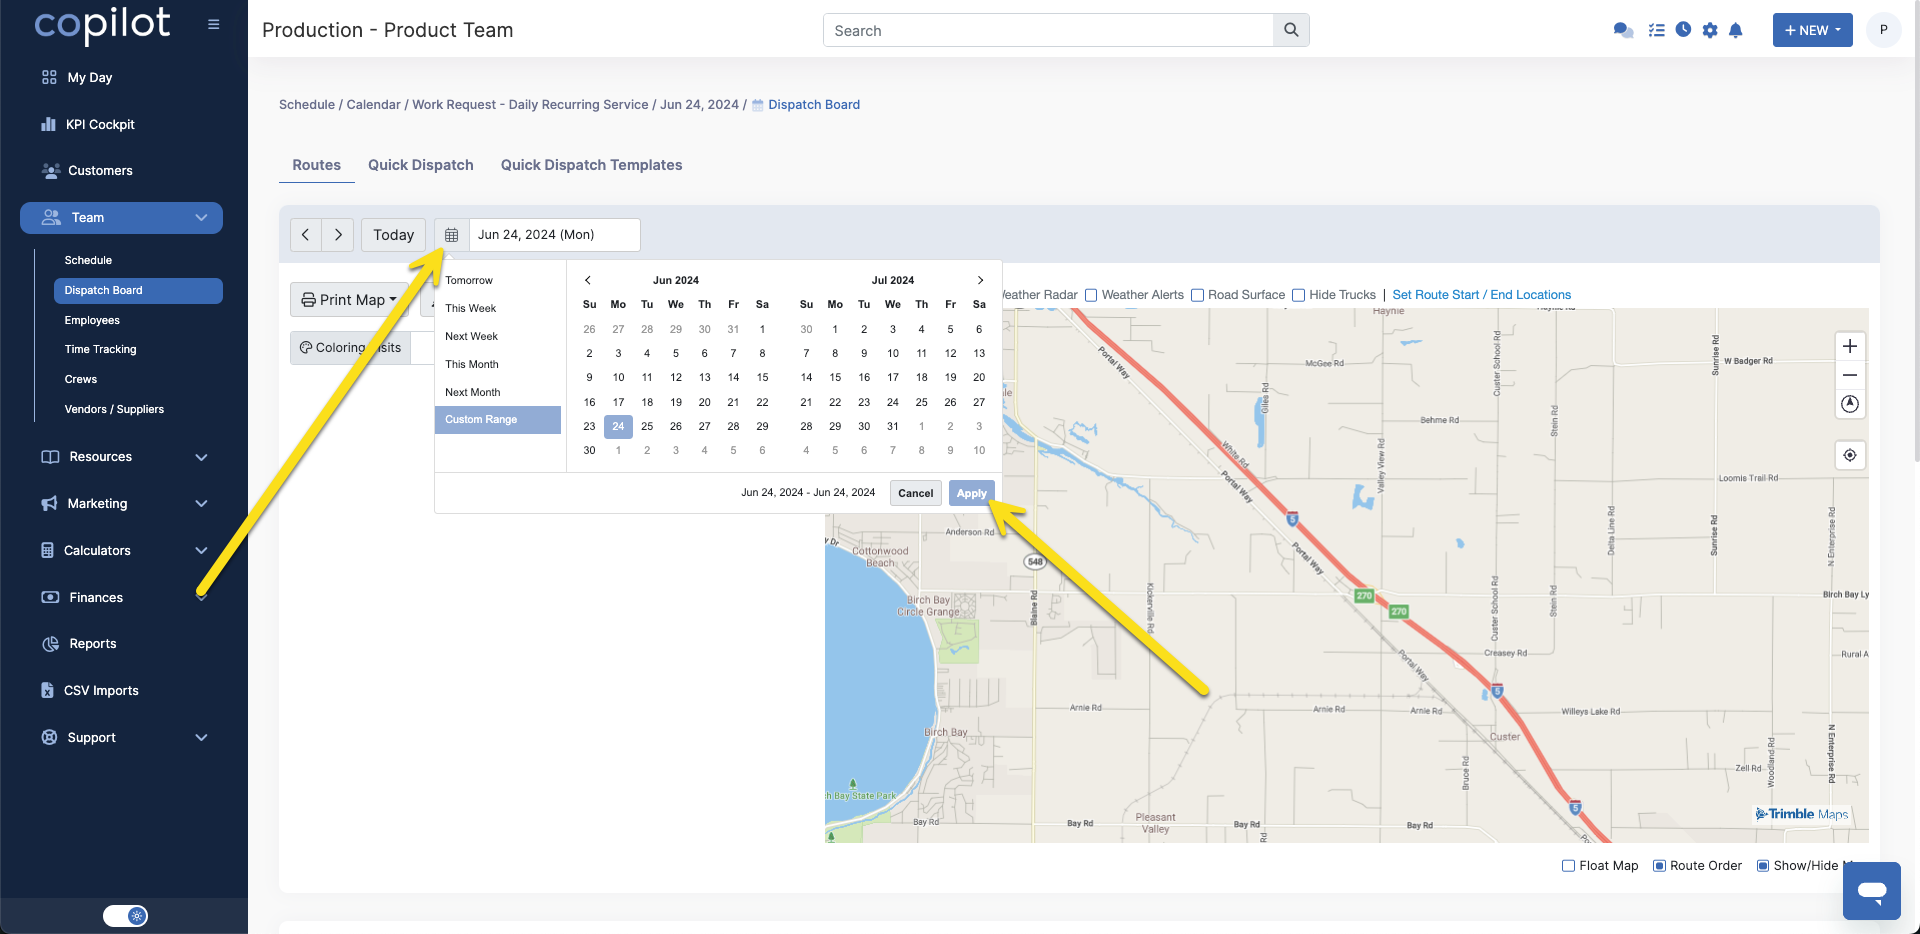Go to the next day with the right arrow

(338, 235)
